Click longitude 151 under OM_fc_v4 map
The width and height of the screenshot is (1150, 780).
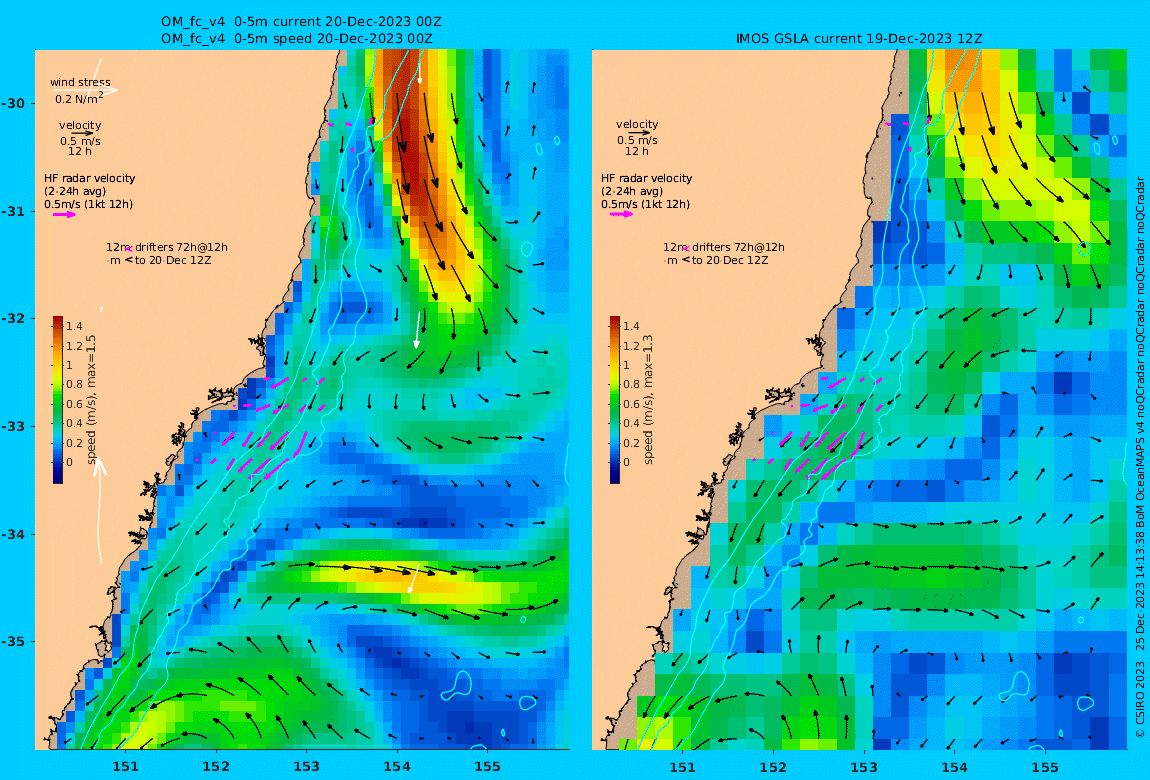[125, 768]
